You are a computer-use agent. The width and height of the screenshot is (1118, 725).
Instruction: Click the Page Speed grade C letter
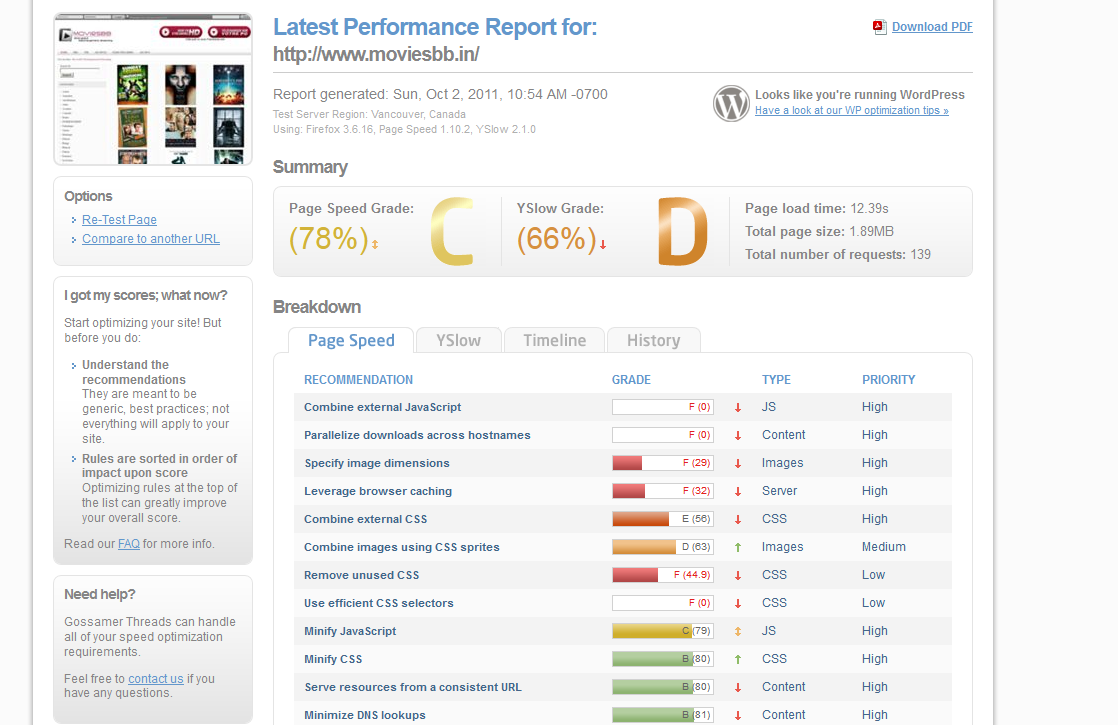[452, 231]
